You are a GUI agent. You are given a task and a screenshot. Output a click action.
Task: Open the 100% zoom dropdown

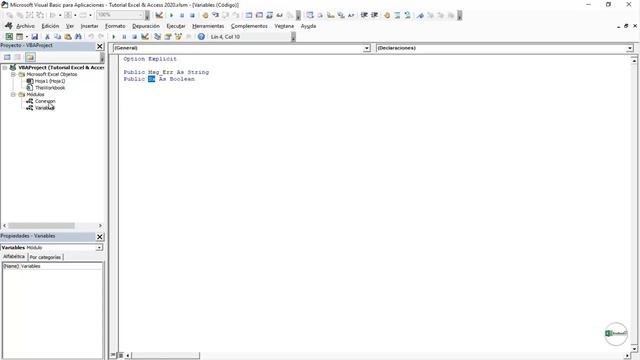pyautogui.click(x=141, y=15)
